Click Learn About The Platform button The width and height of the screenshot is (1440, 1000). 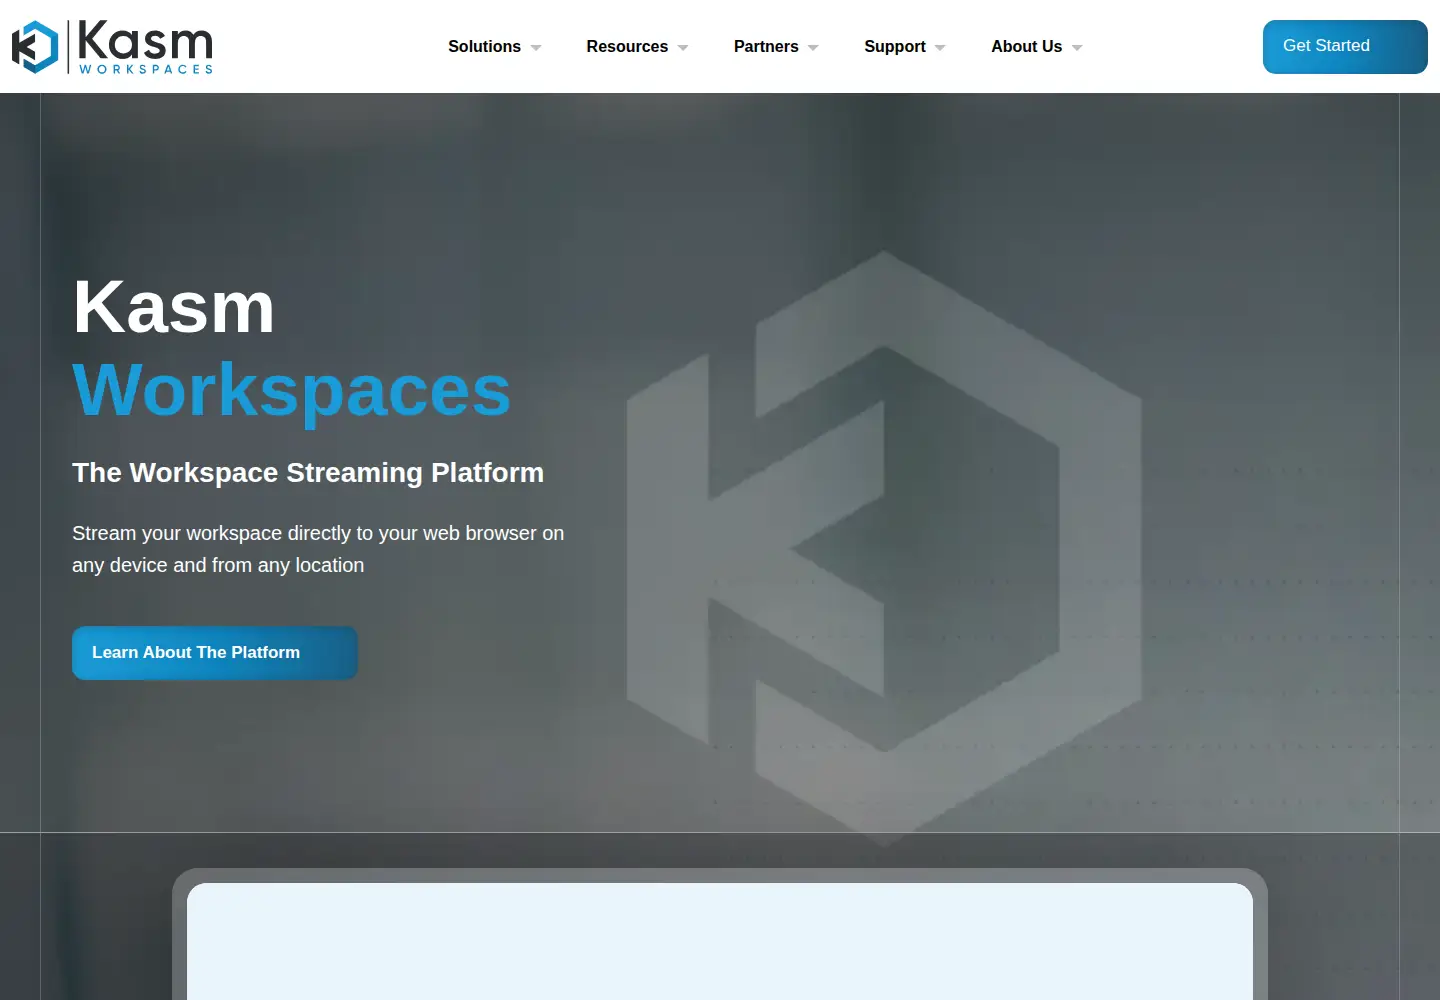[215, 653]
